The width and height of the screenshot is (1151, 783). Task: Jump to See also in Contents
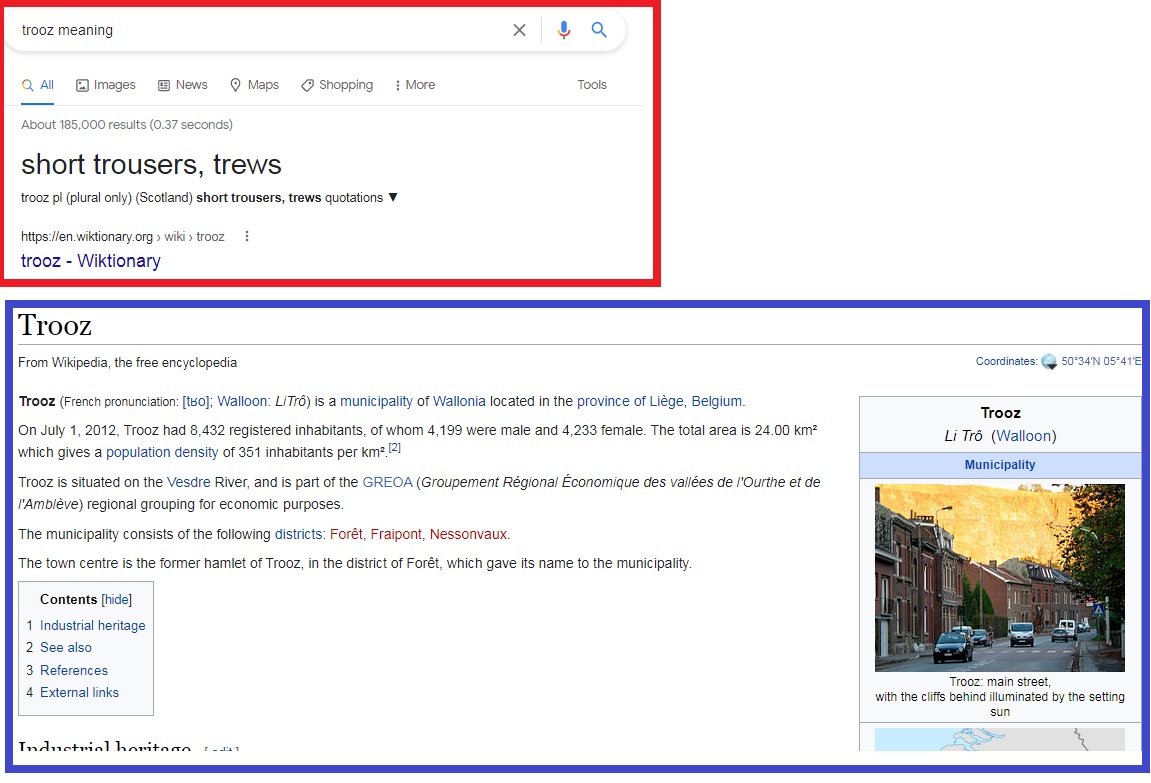coord(66,647)
